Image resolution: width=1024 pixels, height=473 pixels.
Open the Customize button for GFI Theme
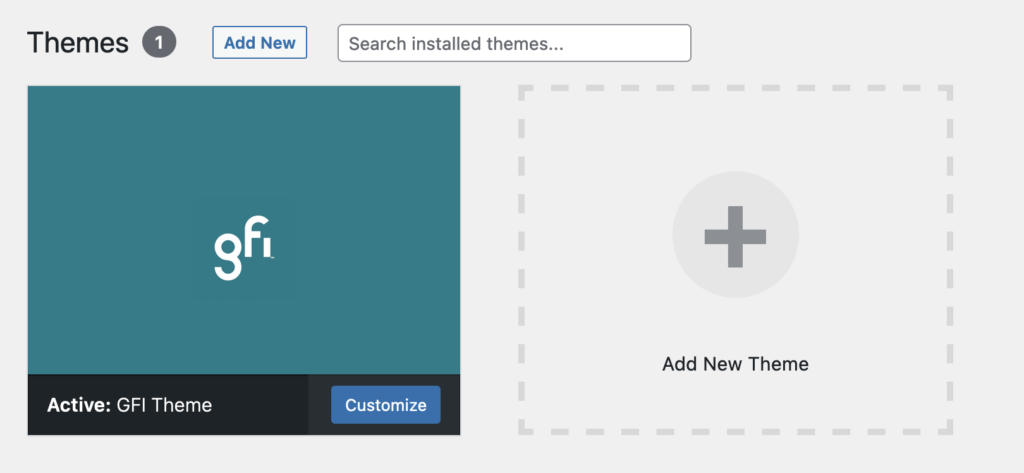click(385, 405)
